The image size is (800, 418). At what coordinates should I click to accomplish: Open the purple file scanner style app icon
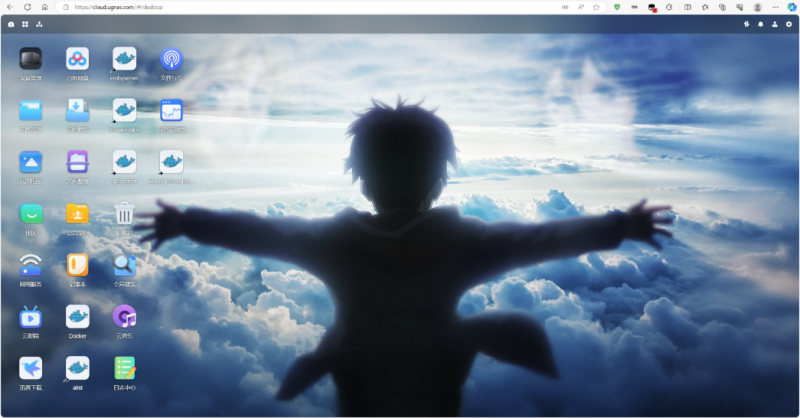[x=78, y=162]
